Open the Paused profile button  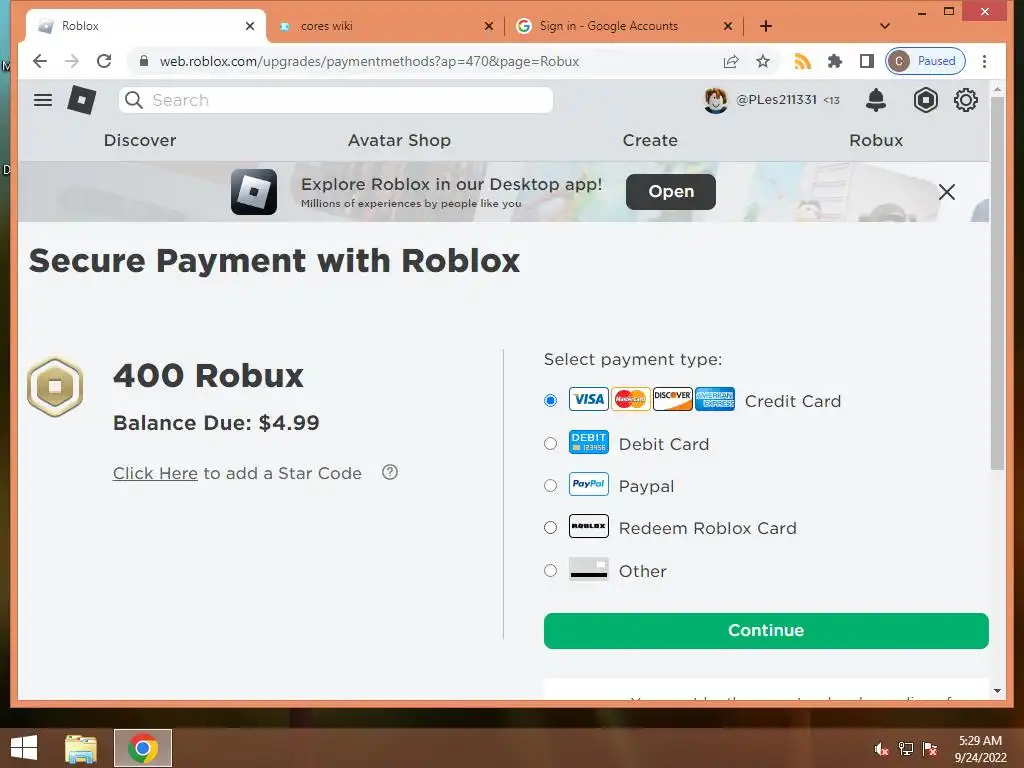tap(925, 61)
